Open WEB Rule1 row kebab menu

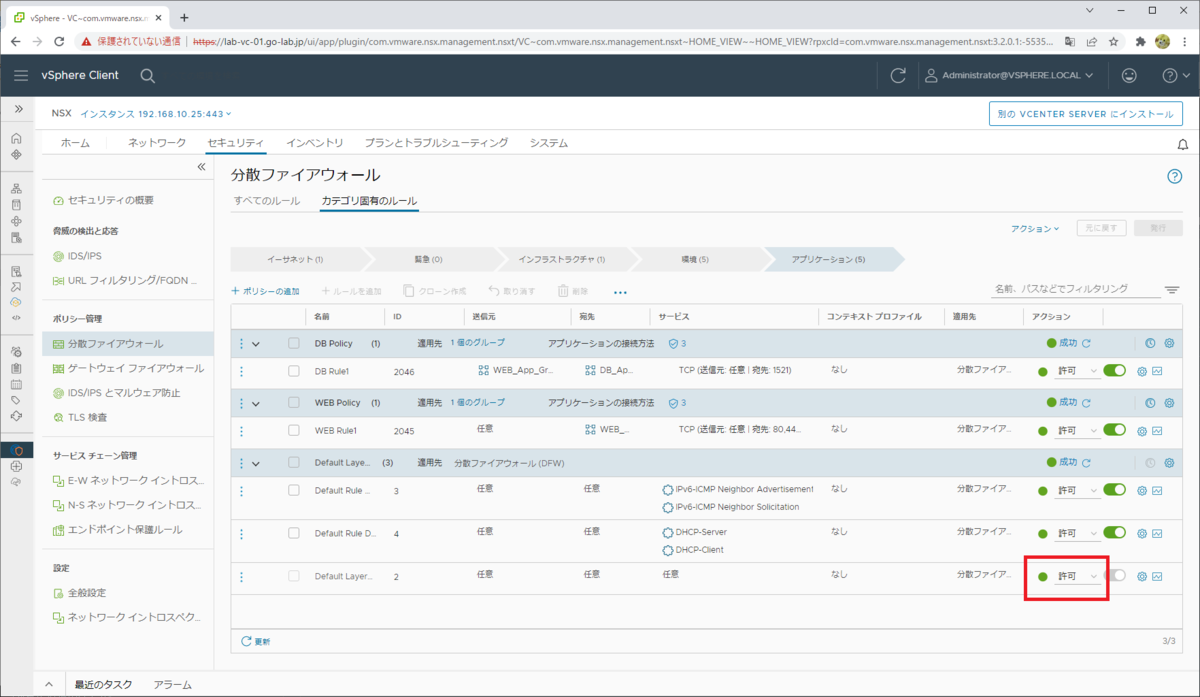(241, 431)
